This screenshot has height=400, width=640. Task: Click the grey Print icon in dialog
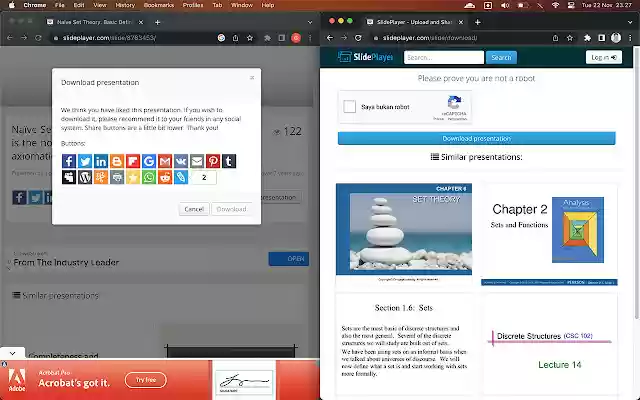[x=117, y=177]
